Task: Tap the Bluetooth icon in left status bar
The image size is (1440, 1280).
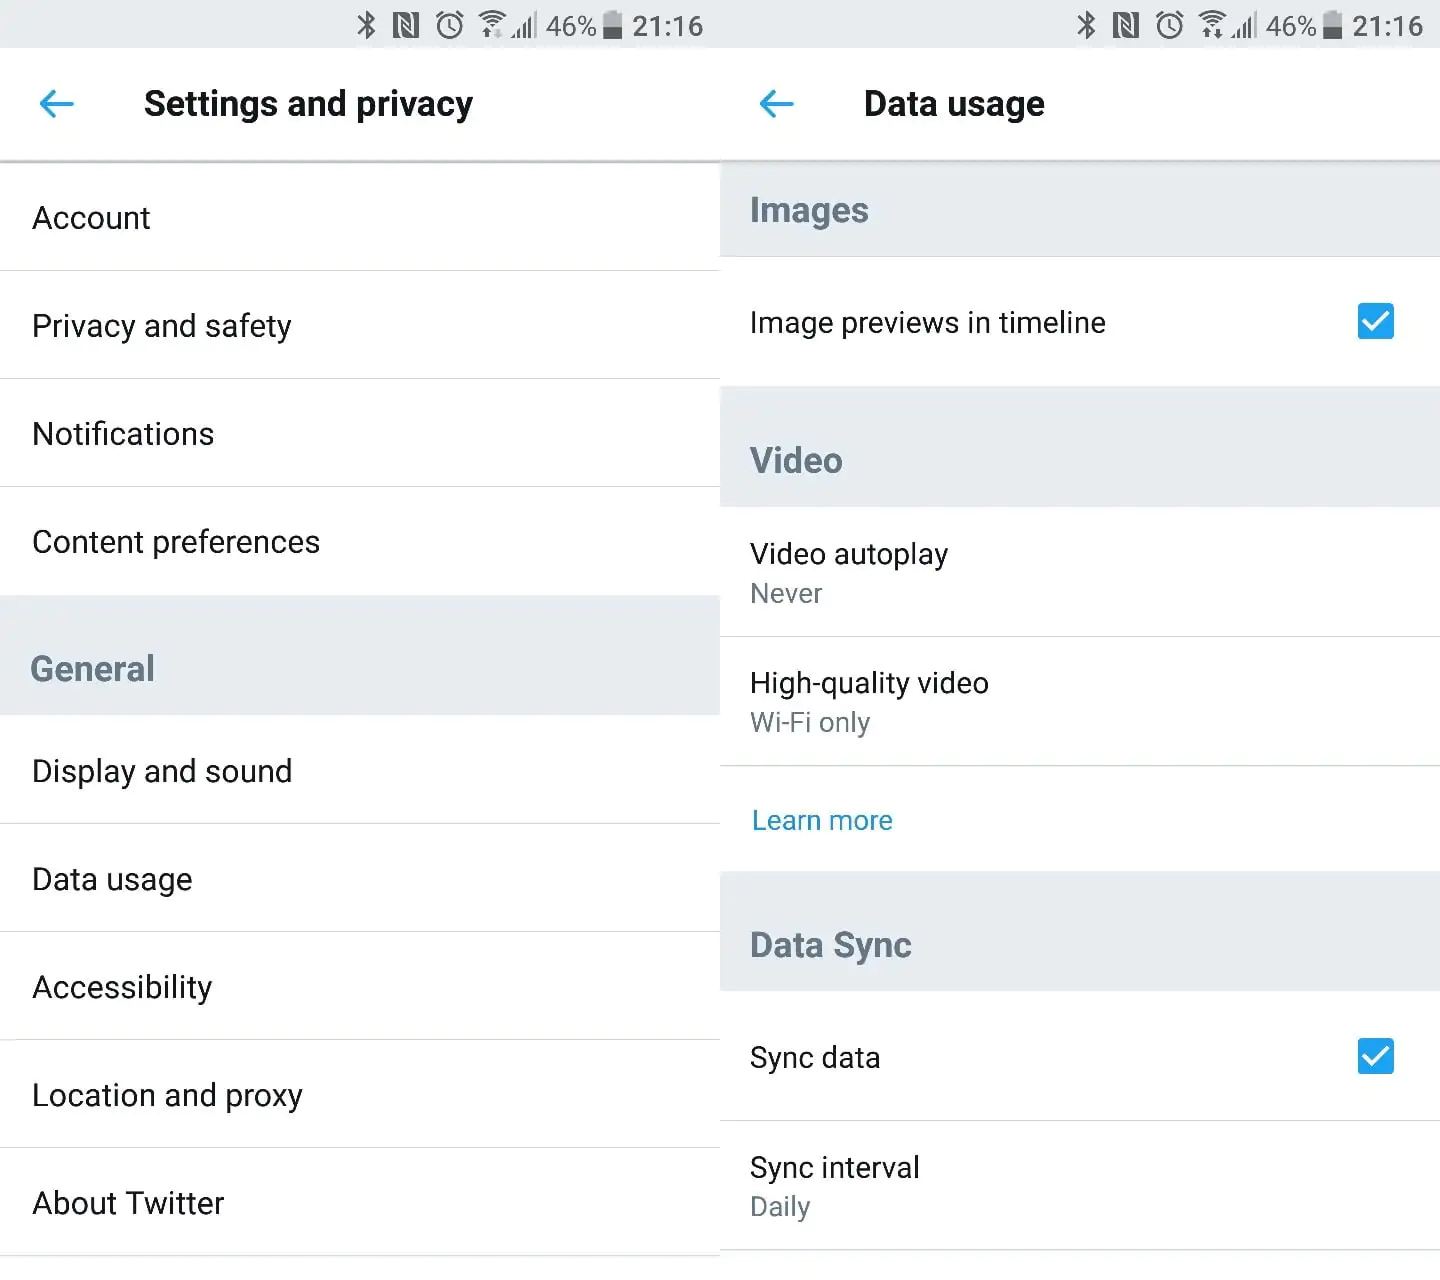Action: [366, 25]
